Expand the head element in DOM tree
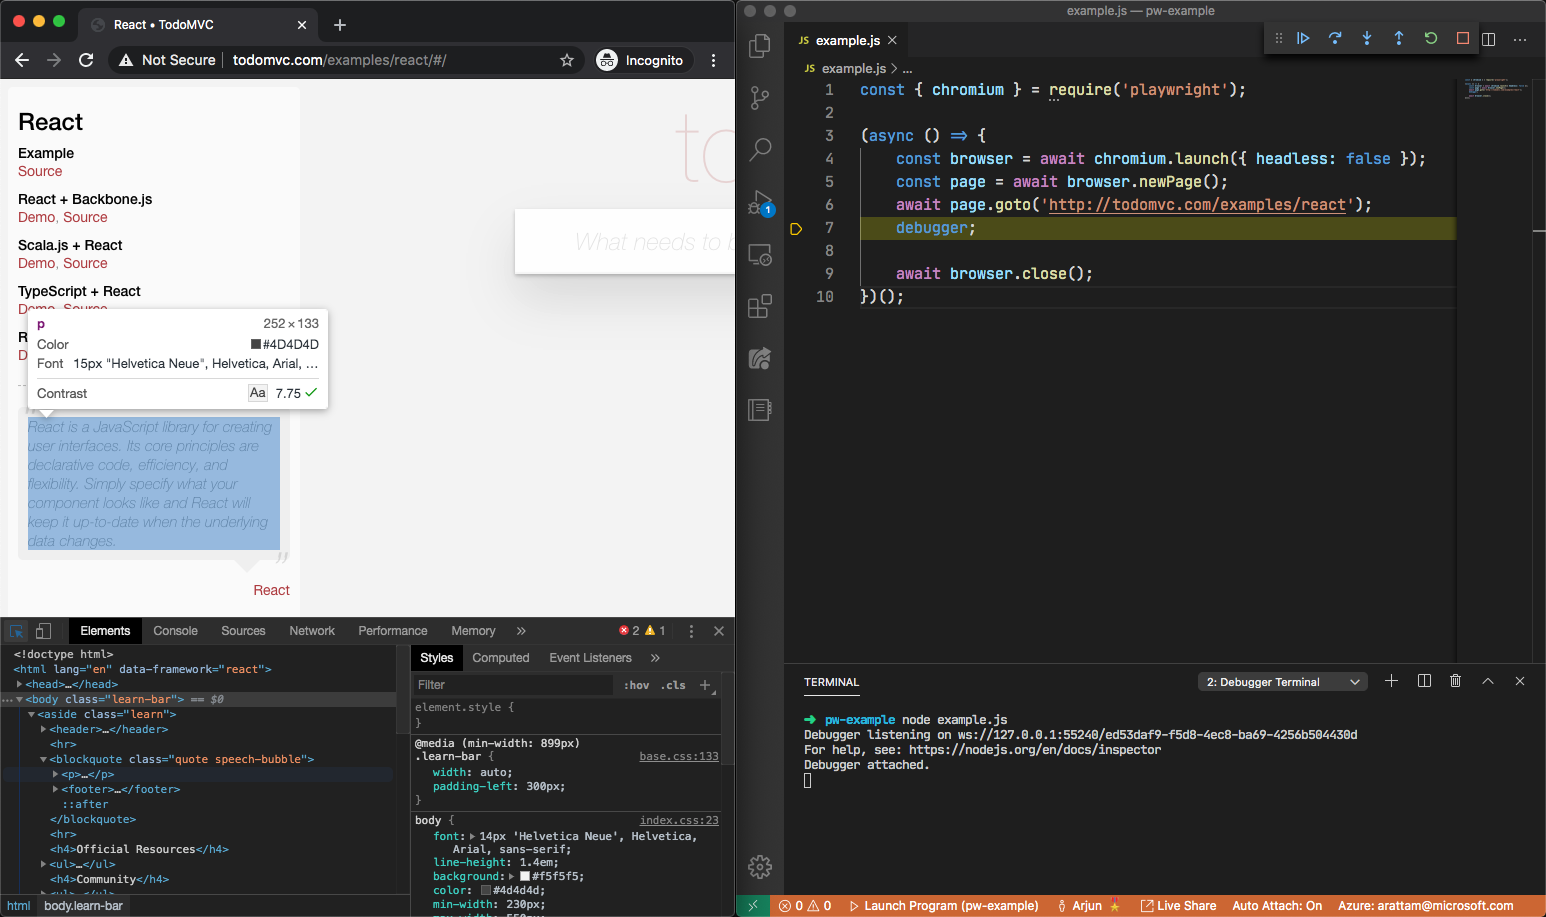1546x917 pixels. pyautogui.click(x=19, y=684)
